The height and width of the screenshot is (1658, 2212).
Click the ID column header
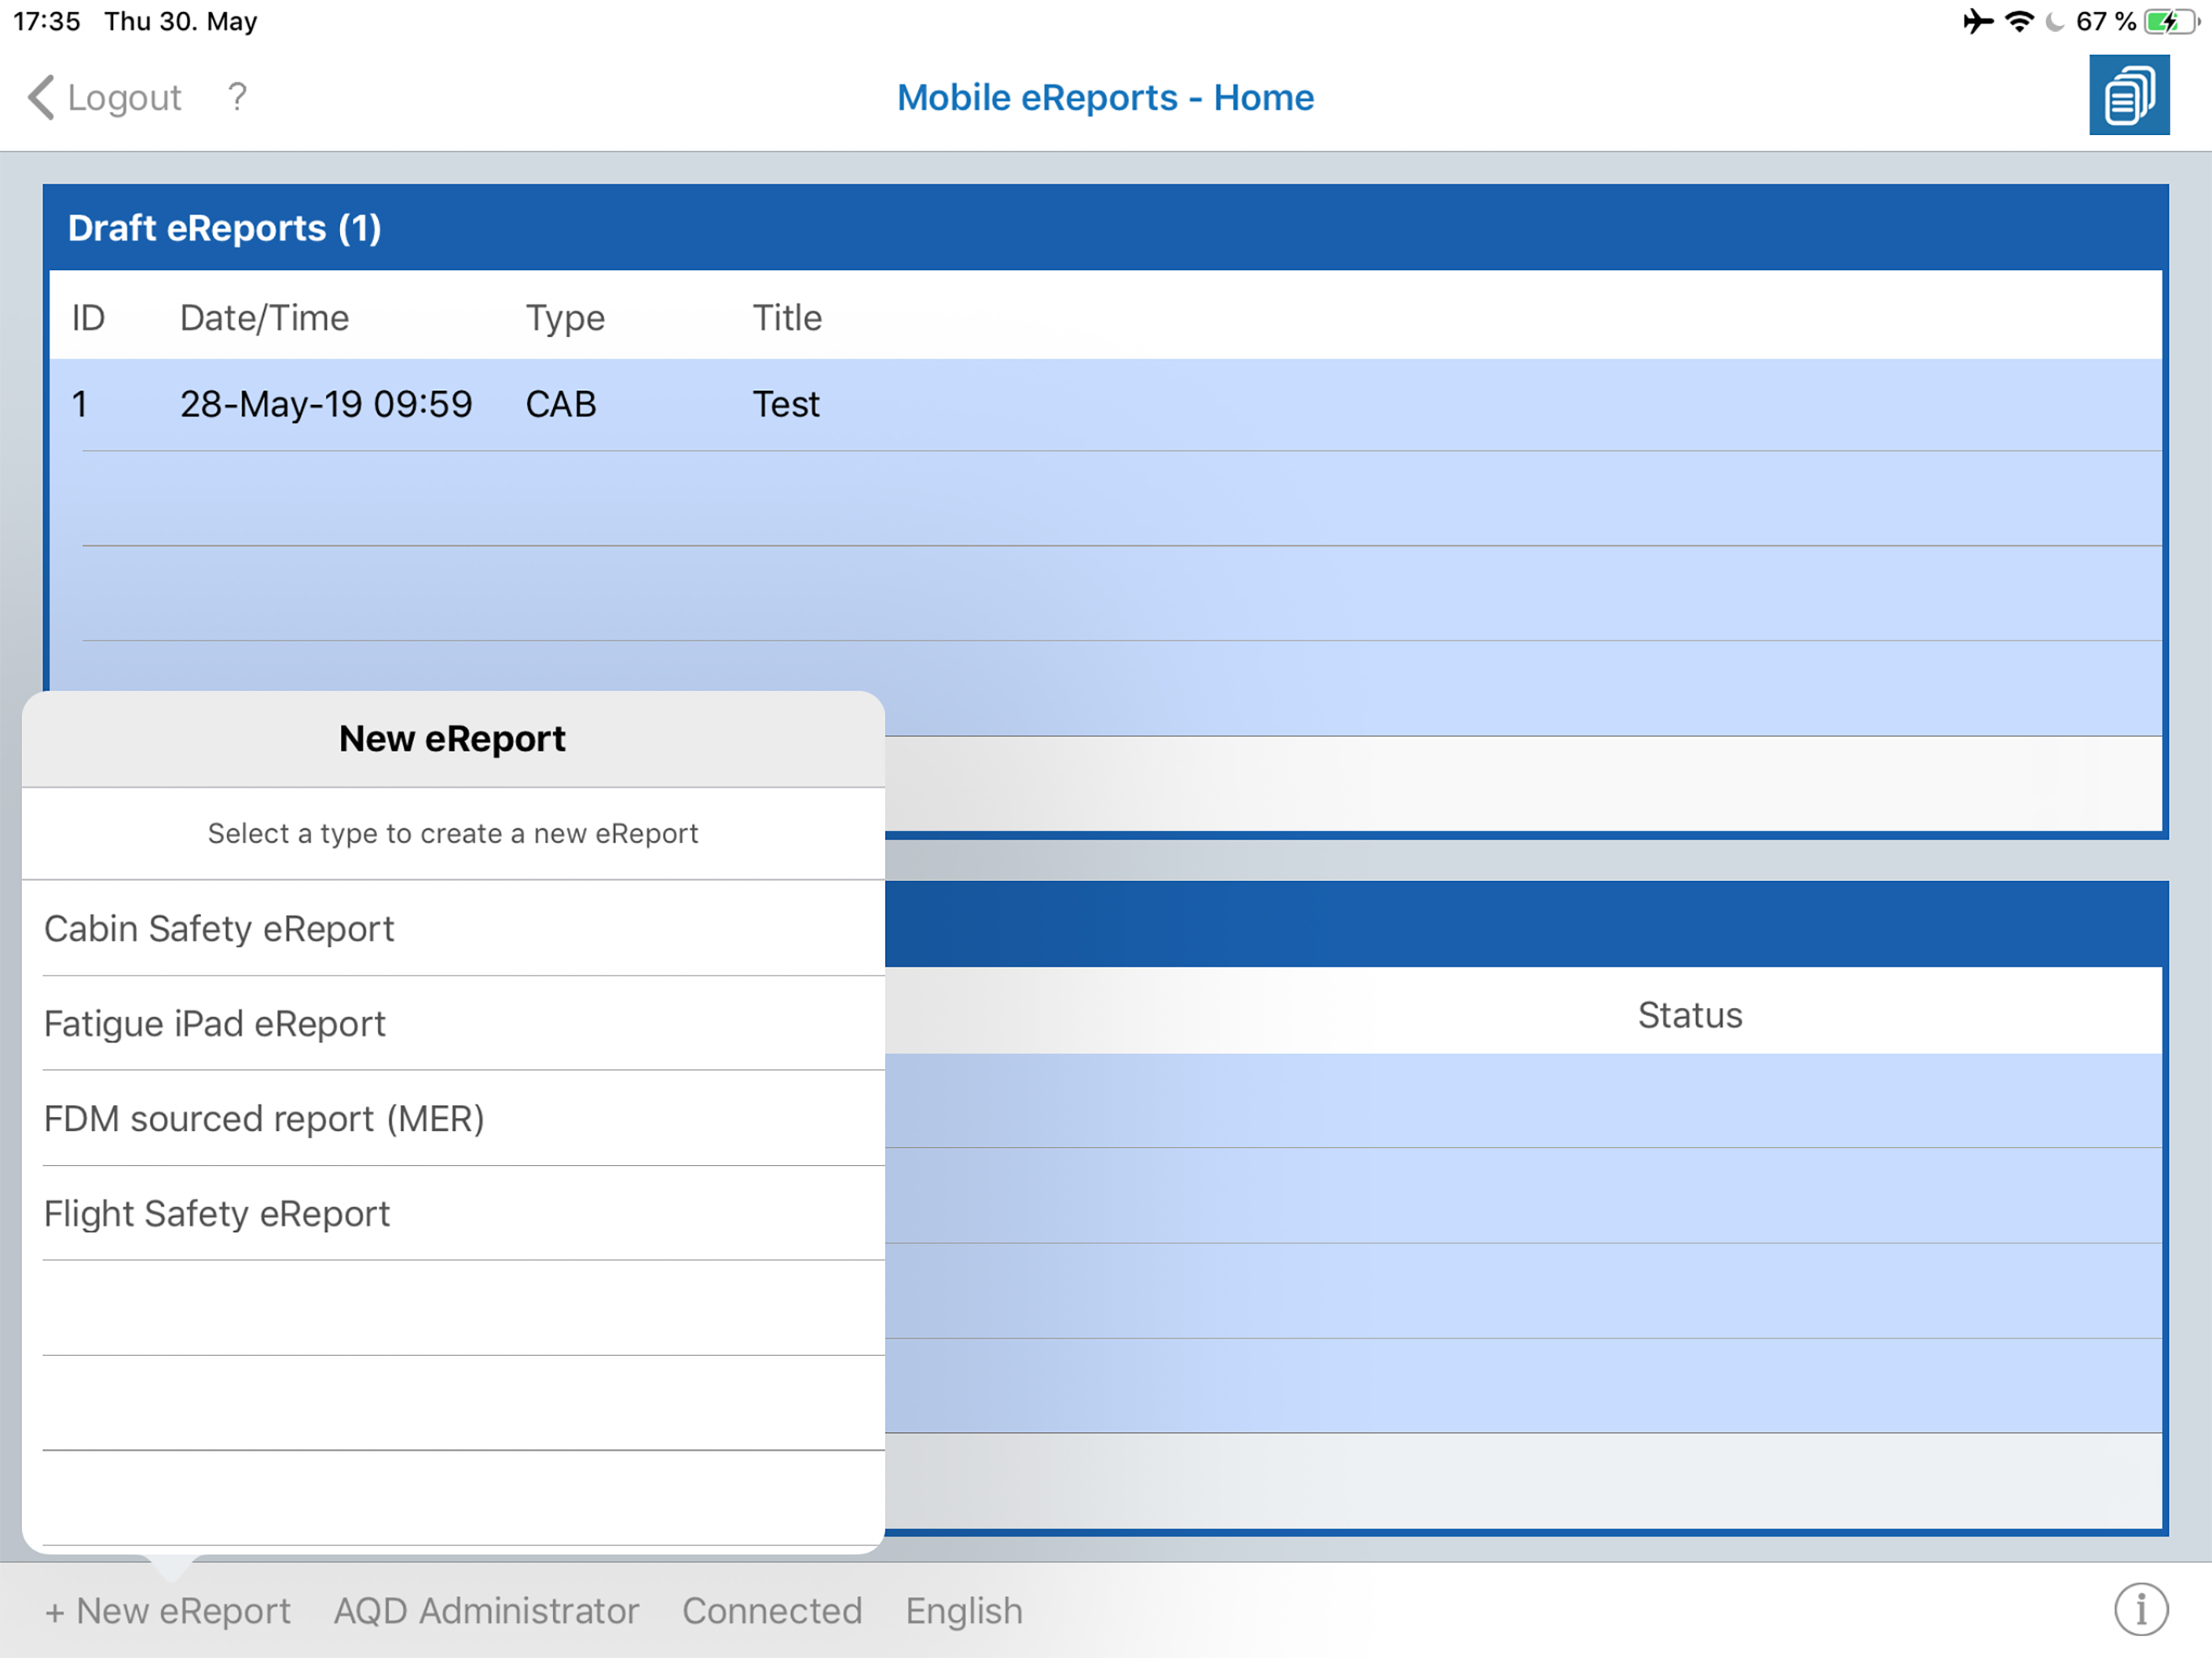(x=88, y=318)
